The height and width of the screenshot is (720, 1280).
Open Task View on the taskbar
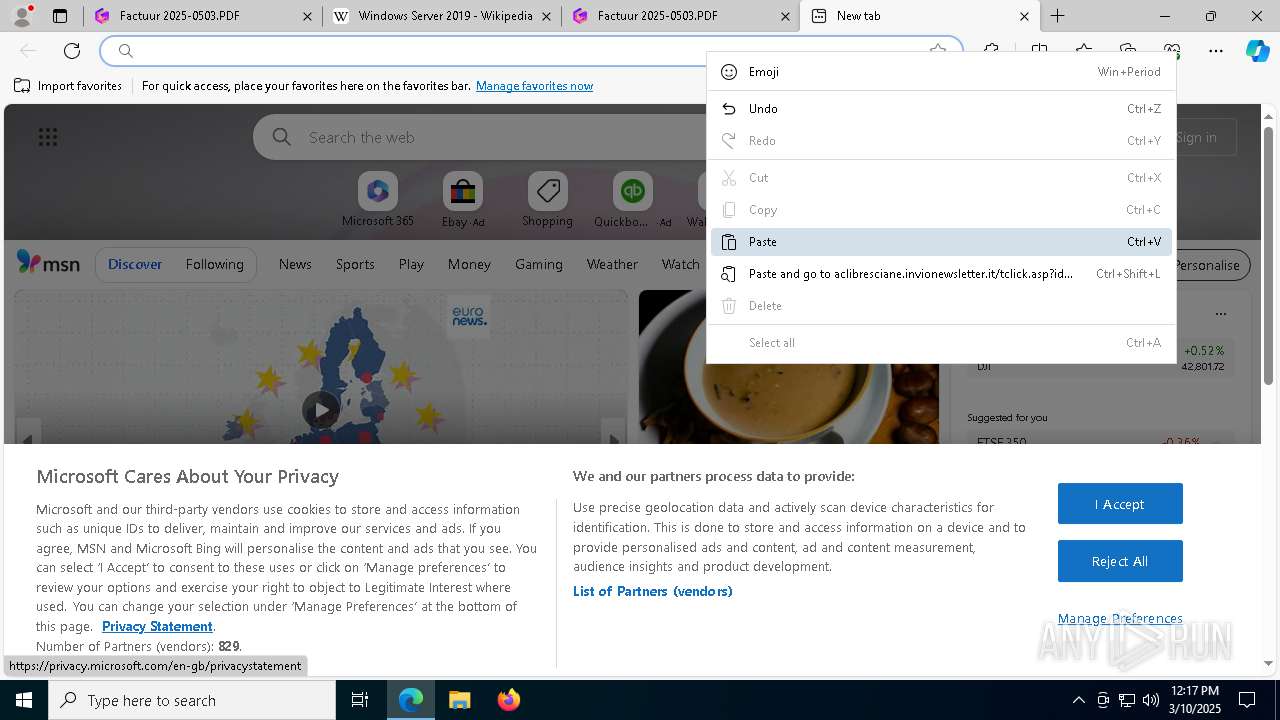pos(360,700)
